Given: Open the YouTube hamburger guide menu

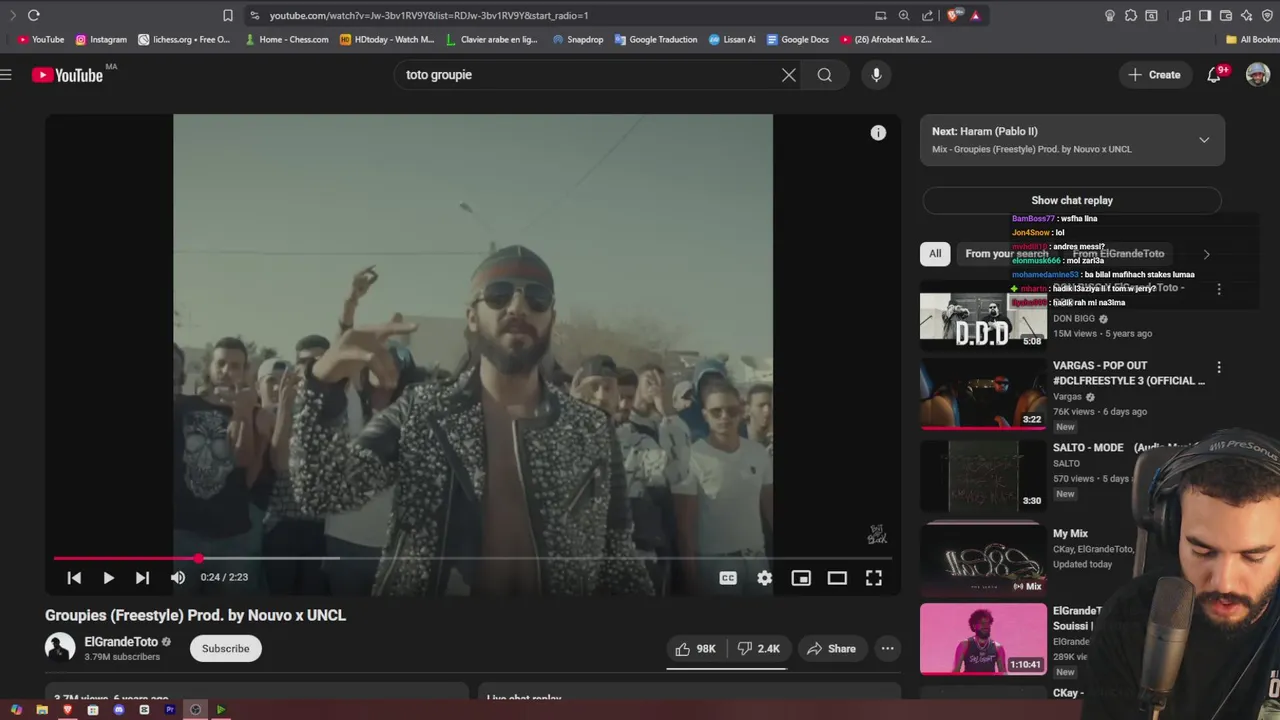Looking at the screenshot, I should pyautogui.click(x=6, y=75).
